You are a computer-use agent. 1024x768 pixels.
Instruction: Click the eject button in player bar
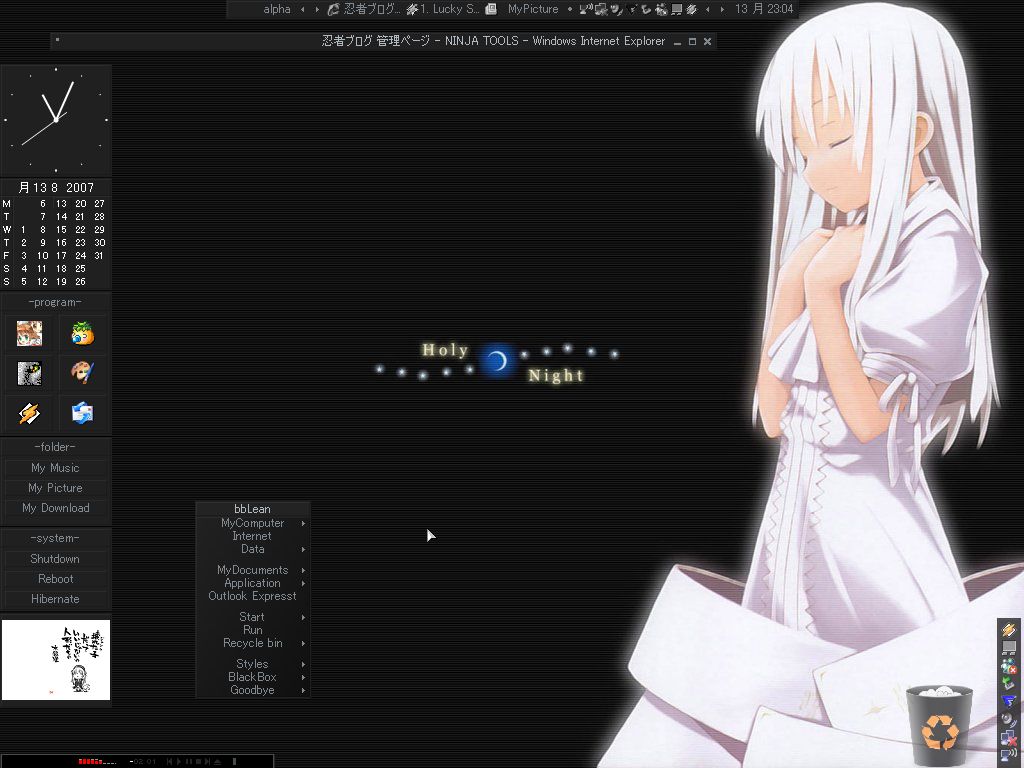click(217, 761)
